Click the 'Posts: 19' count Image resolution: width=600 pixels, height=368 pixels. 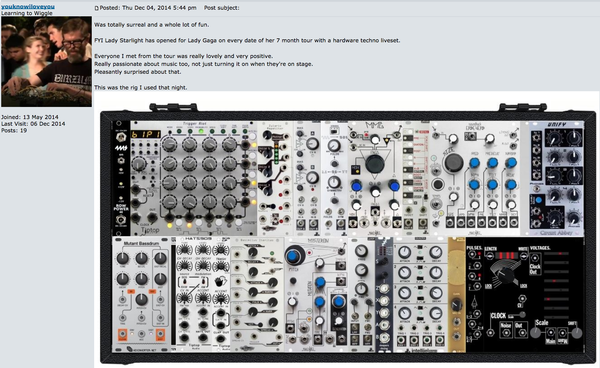[14, 130]
